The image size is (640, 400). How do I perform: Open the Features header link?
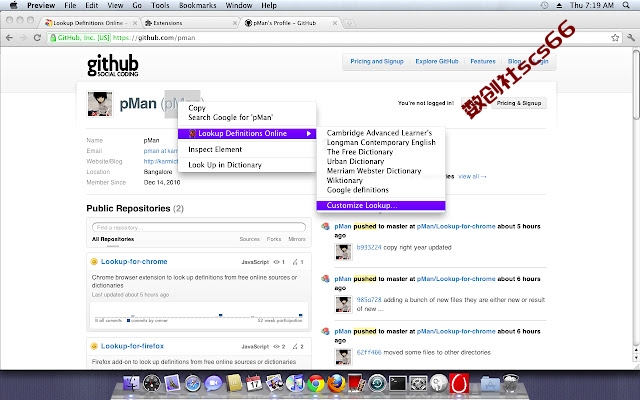[x=482, y=61]
